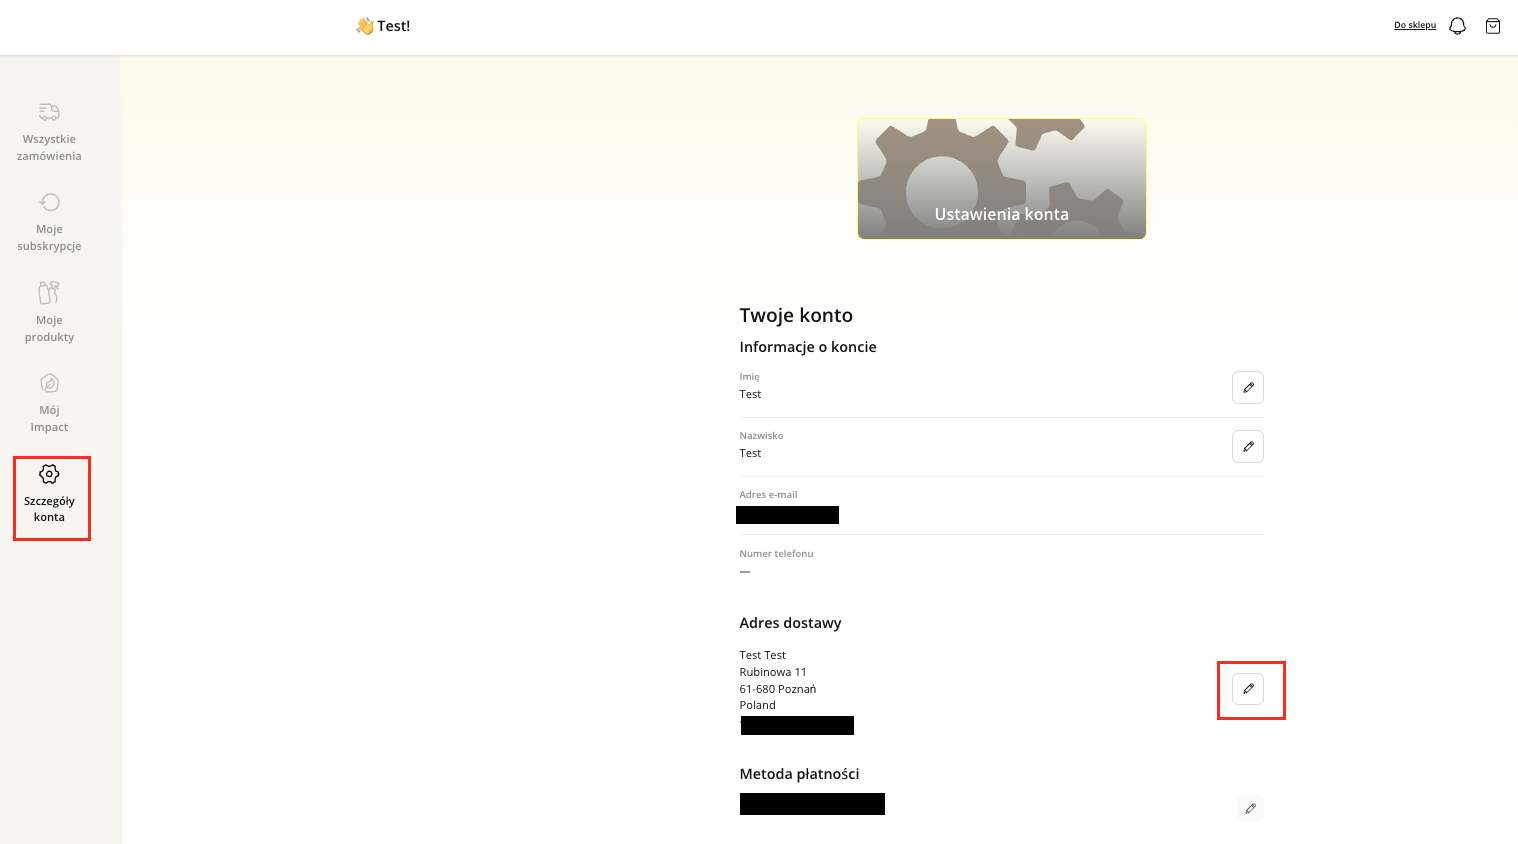Edit the surname (Nazwisko) field
This screenshot has height=844, width=1518.
[1248, 447]
